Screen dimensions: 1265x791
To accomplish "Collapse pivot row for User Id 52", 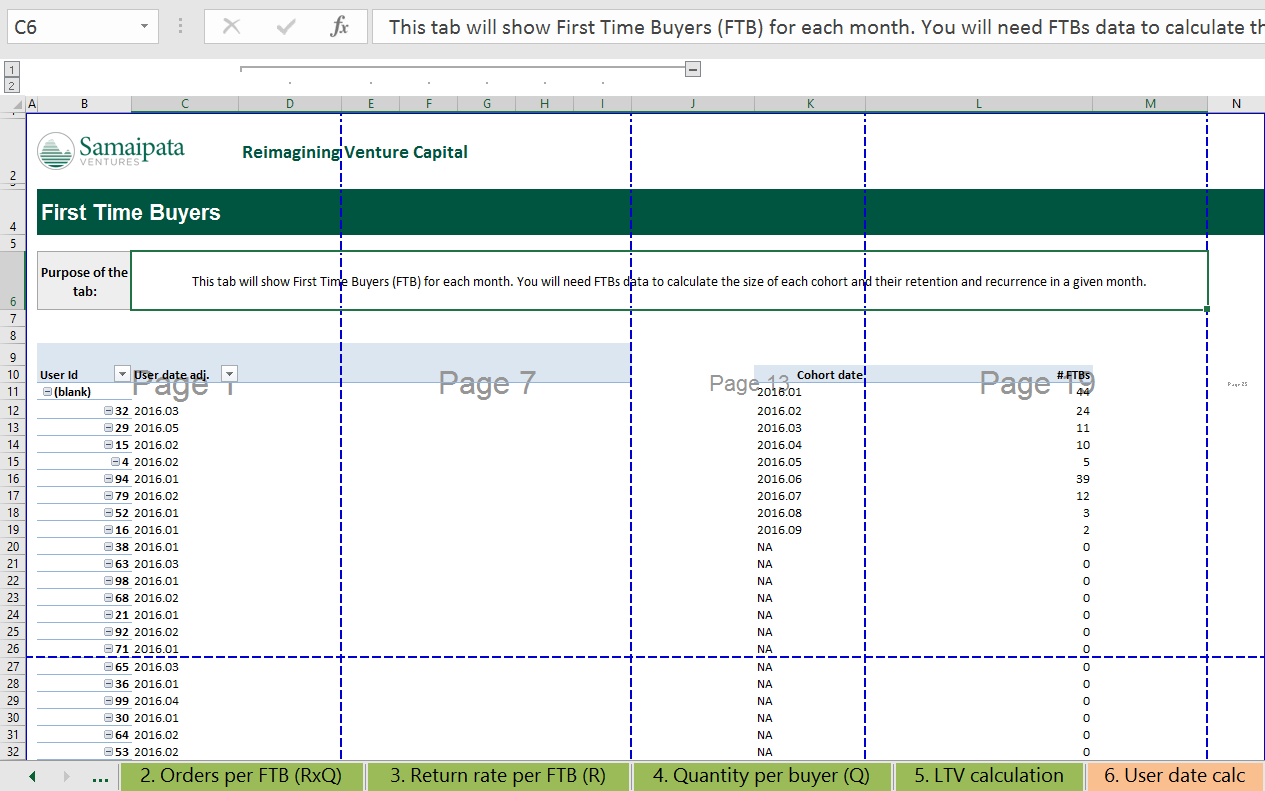I will tap(109, 513).
